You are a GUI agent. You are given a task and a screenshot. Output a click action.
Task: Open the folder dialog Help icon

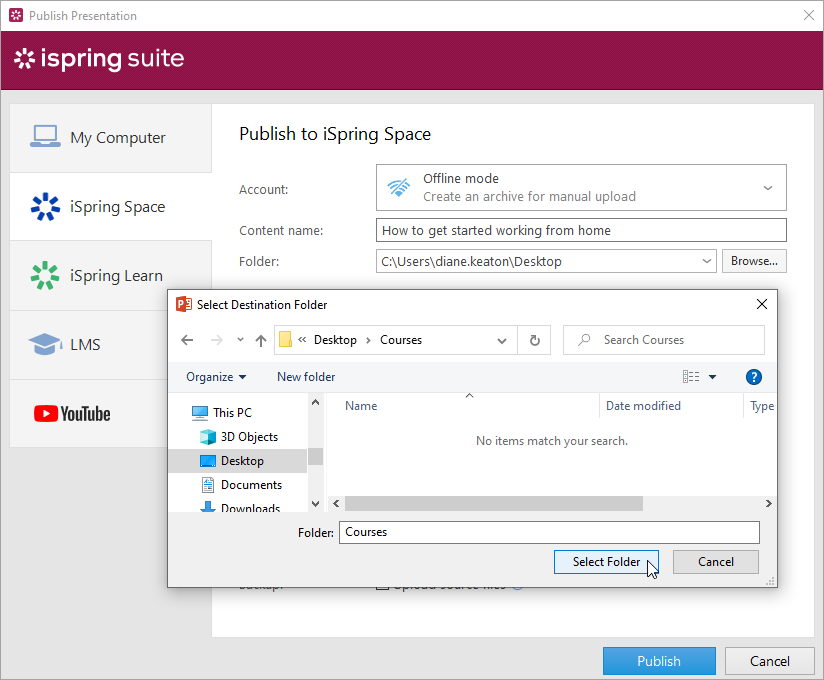pyautogui.click(x=754, y=377)
